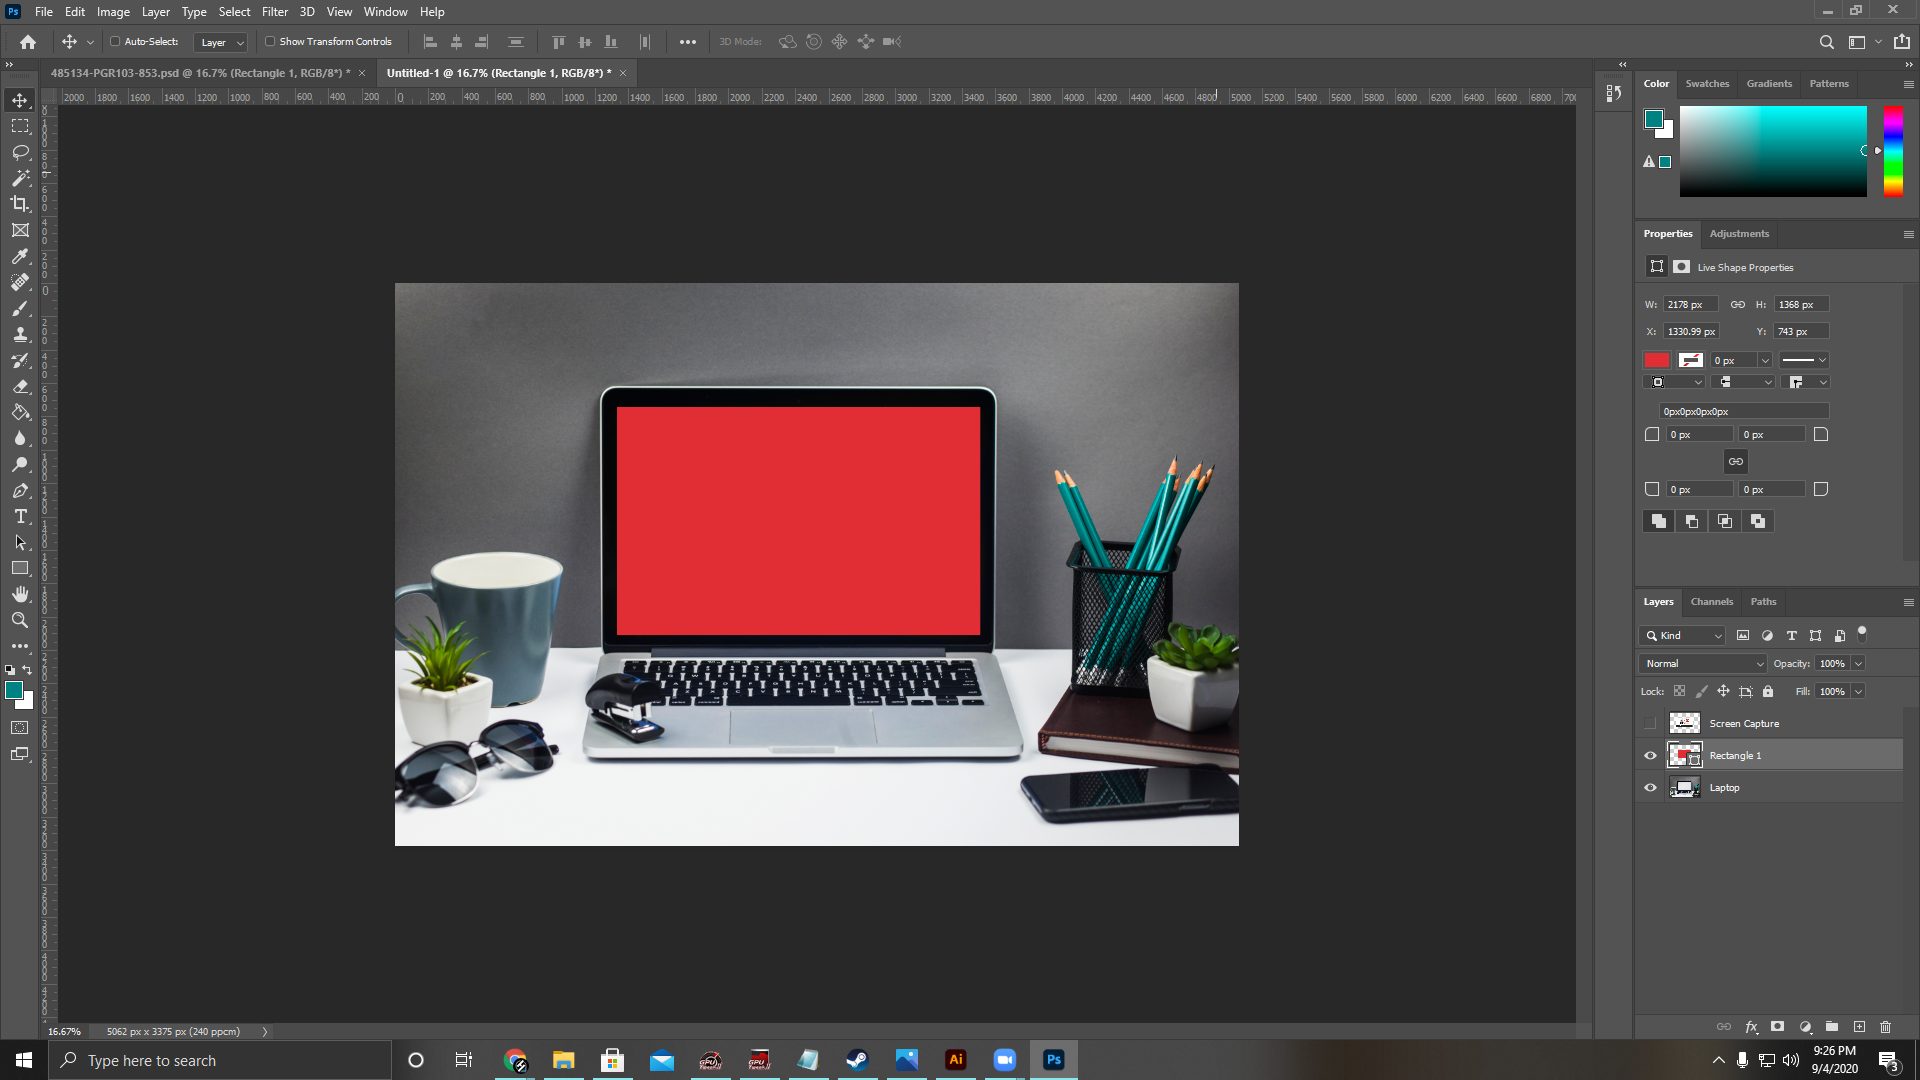
Task: Select the Lasso tool
Action: (x=20, y=152)
